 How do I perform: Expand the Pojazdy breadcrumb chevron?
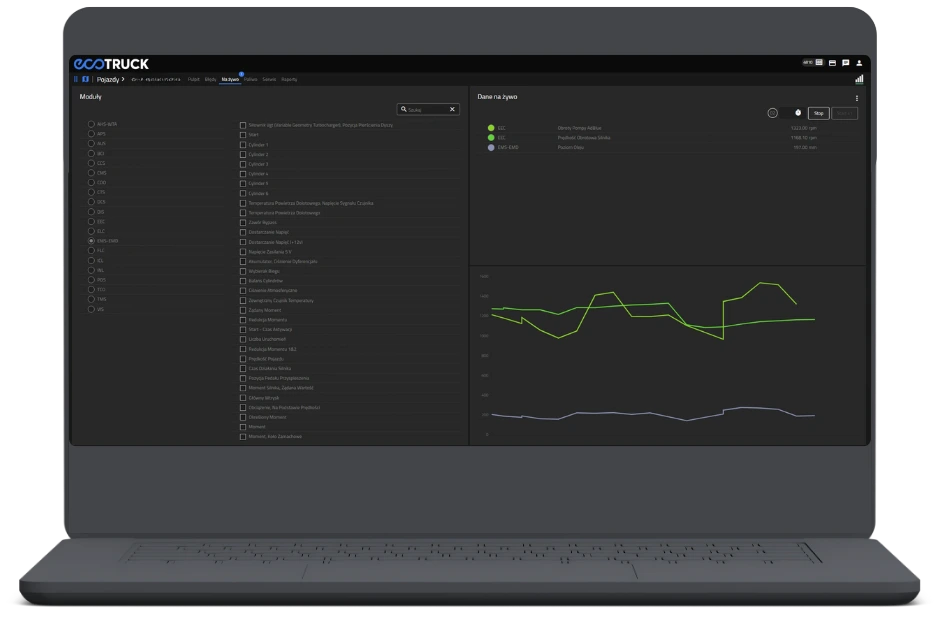[x=123, y=79]
